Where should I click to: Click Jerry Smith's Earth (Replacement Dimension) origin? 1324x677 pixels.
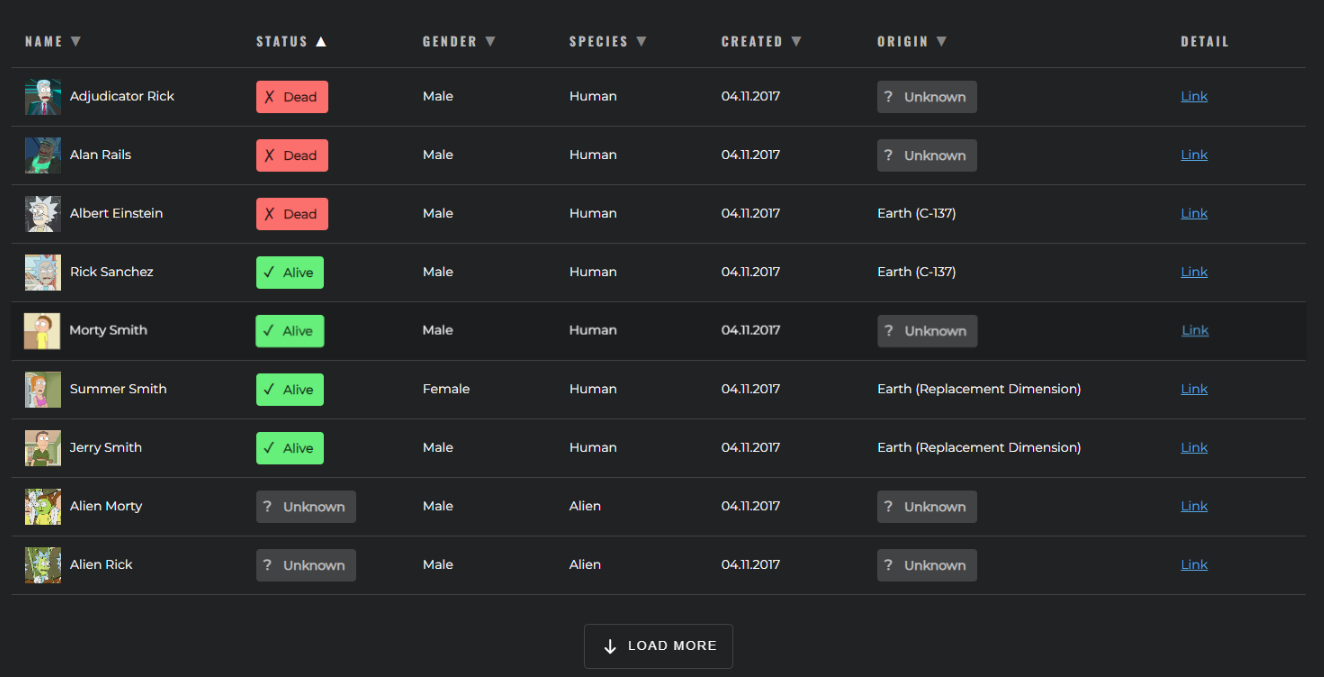pyautogui.click(x=979, y=447)
